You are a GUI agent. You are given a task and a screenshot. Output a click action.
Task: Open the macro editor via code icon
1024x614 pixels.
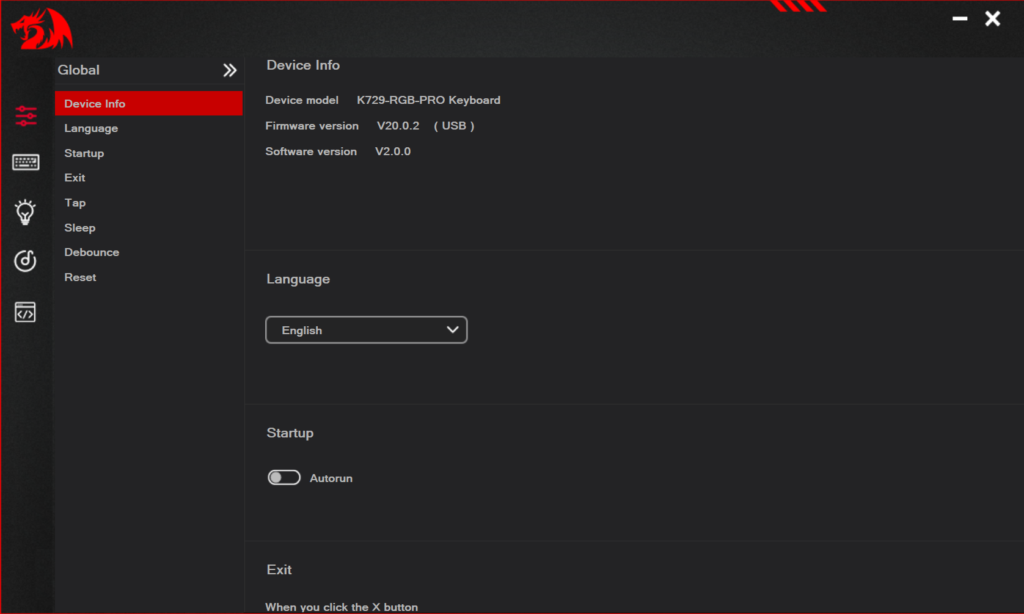coord(25,311)
